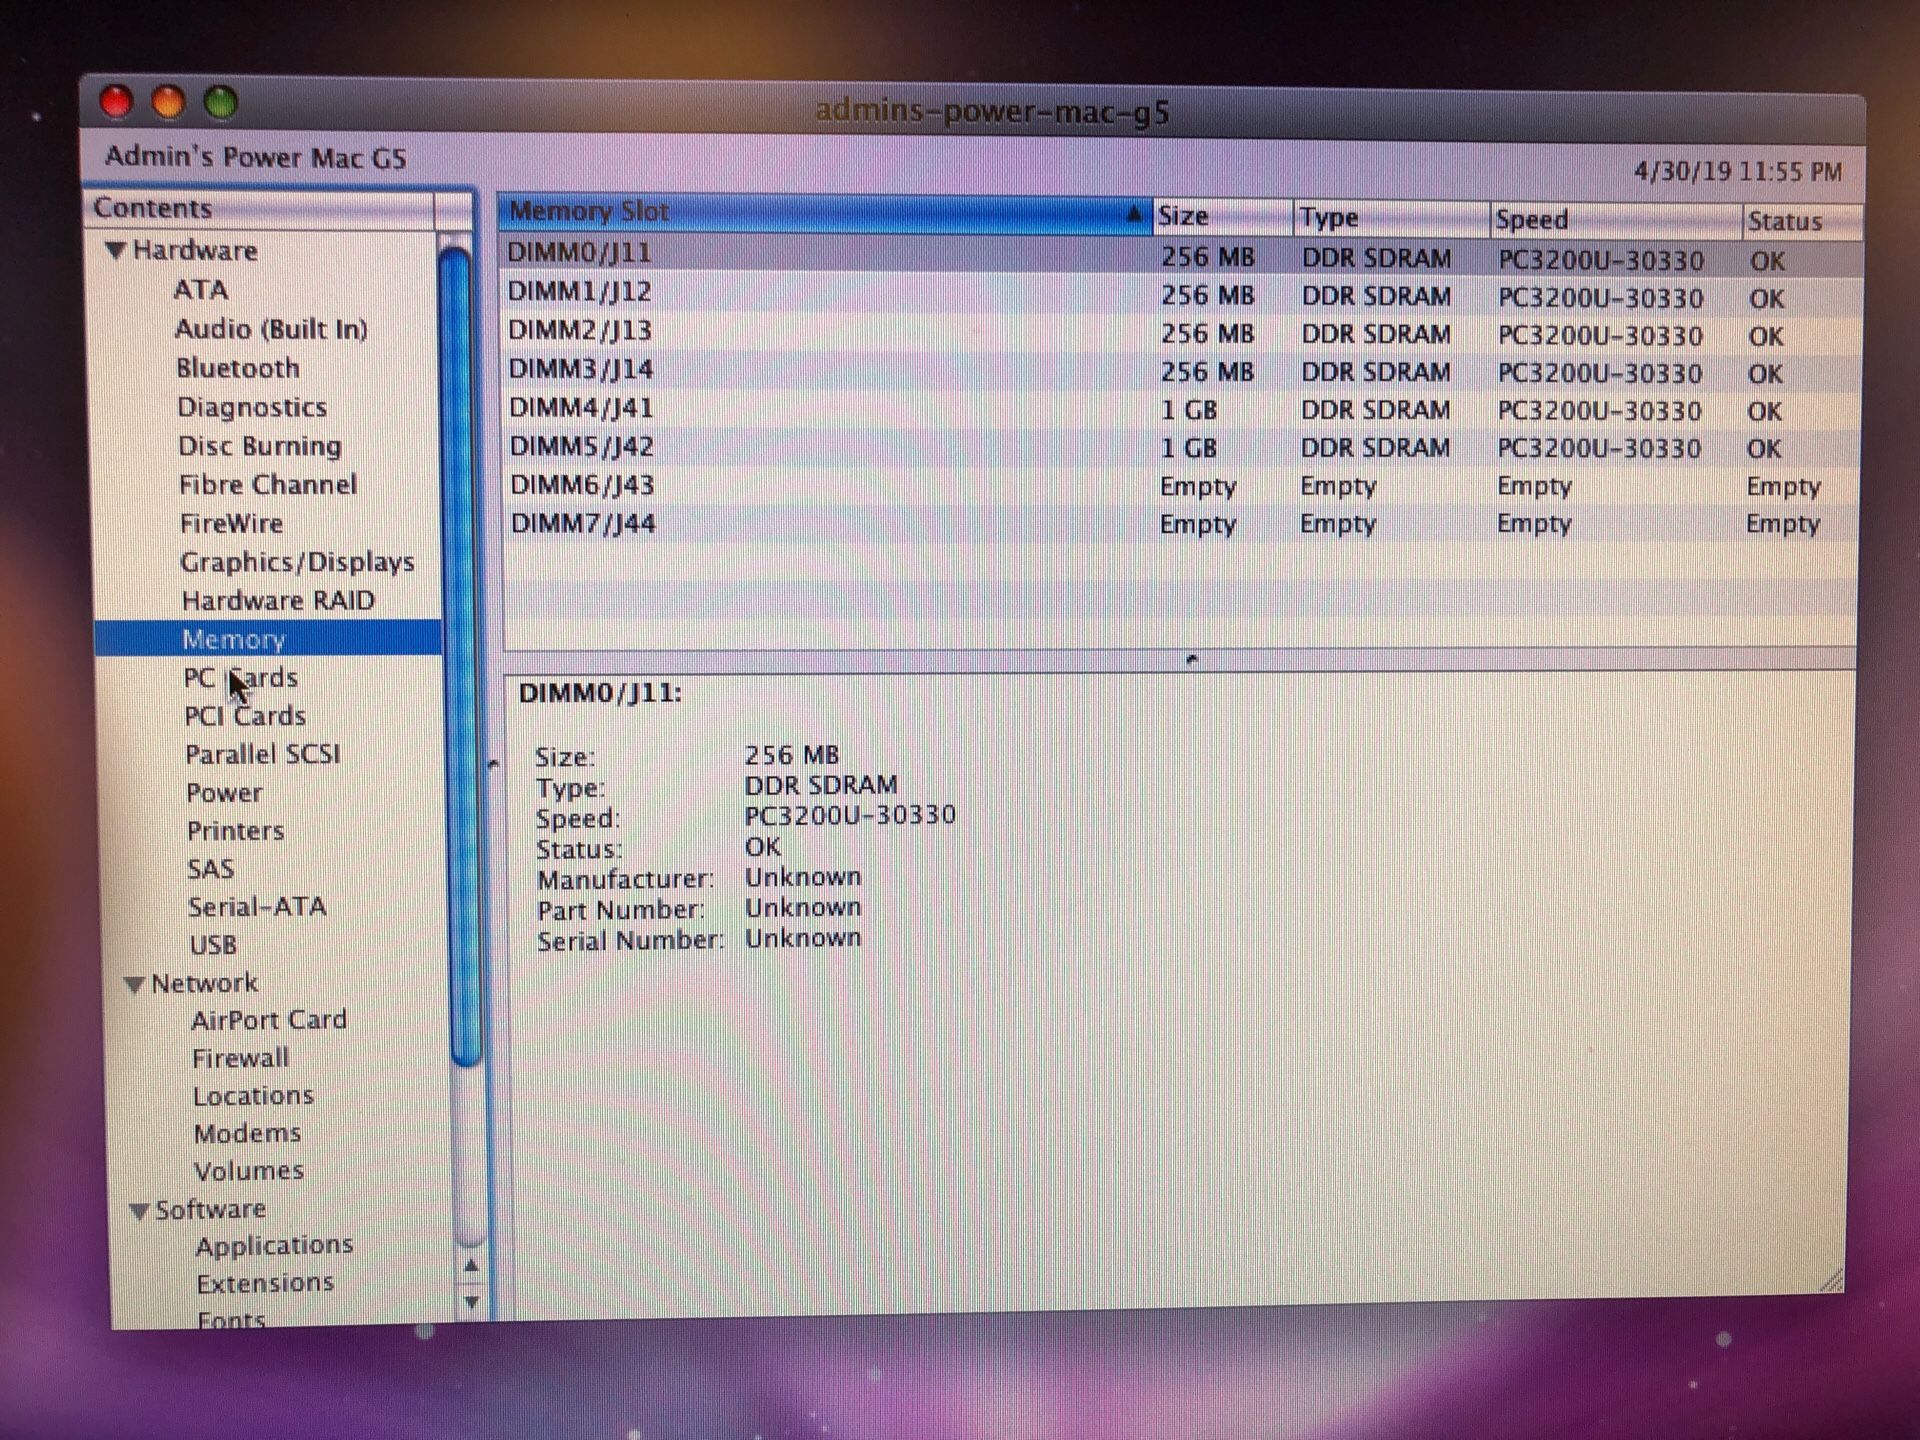Select SAS in Hardware list

(211, 869)
